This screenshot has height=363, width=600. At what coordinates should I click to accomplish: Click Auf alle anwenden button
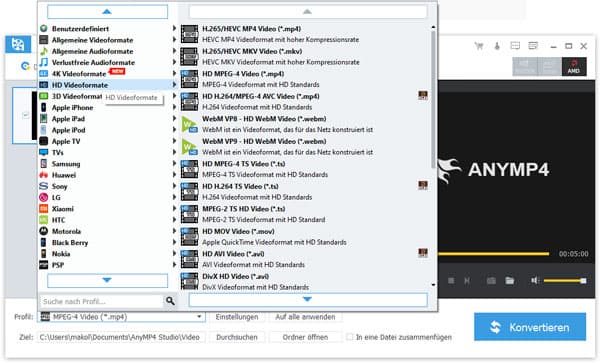(305, 317)
